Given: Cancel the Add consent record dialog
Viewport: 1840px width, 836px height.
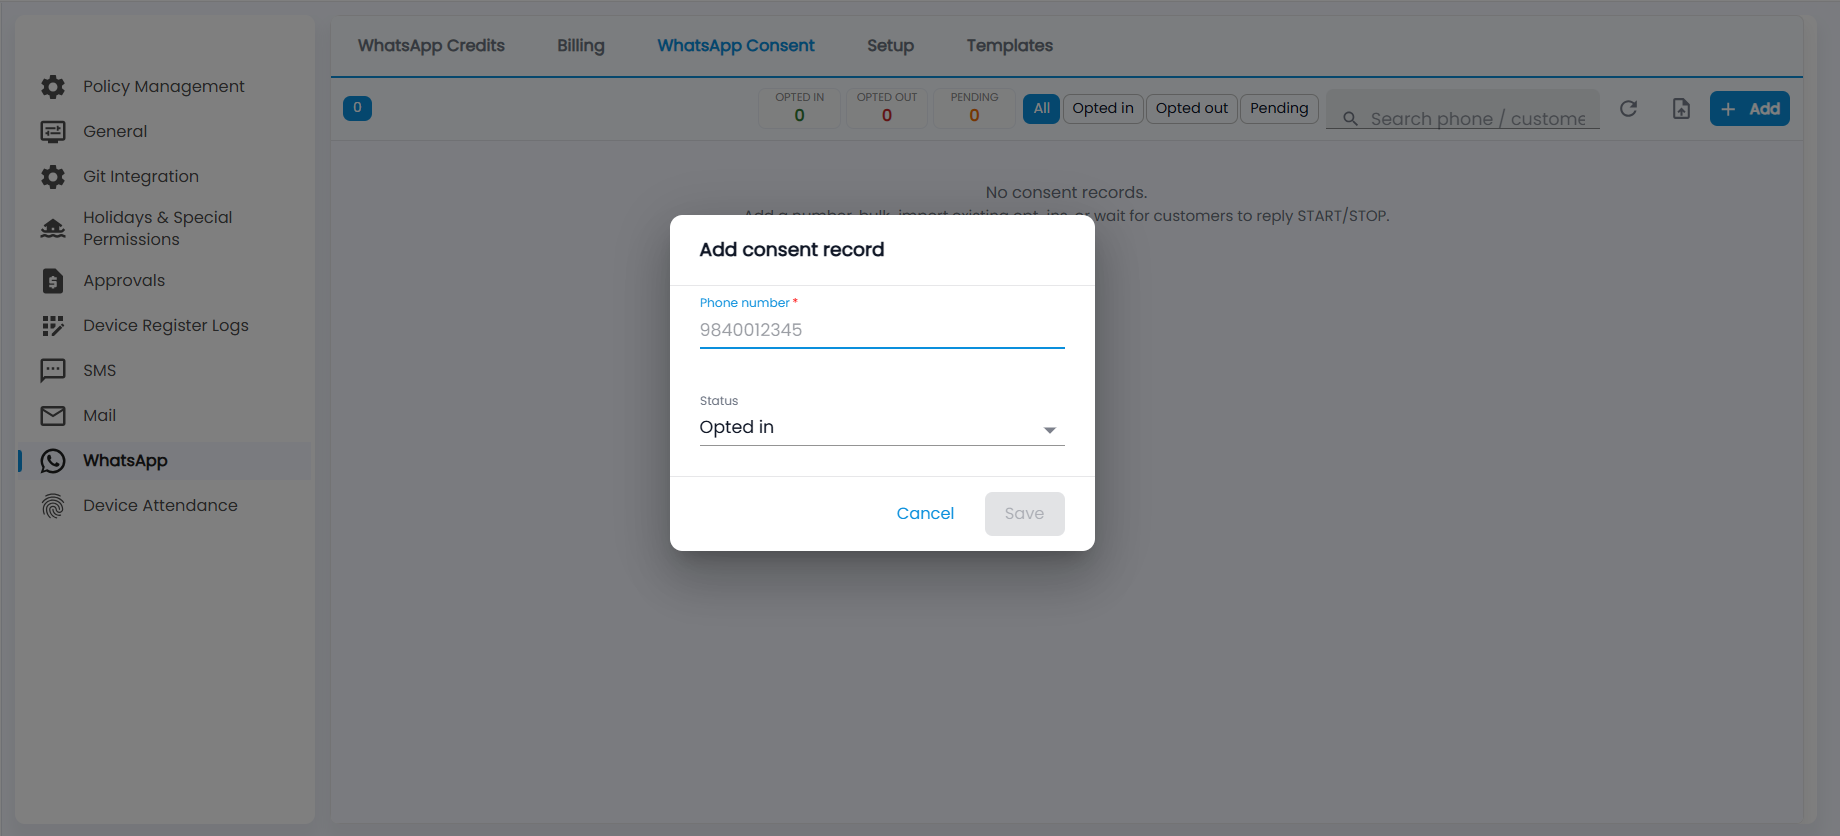Looking at the screenshot, I should 925,514.
